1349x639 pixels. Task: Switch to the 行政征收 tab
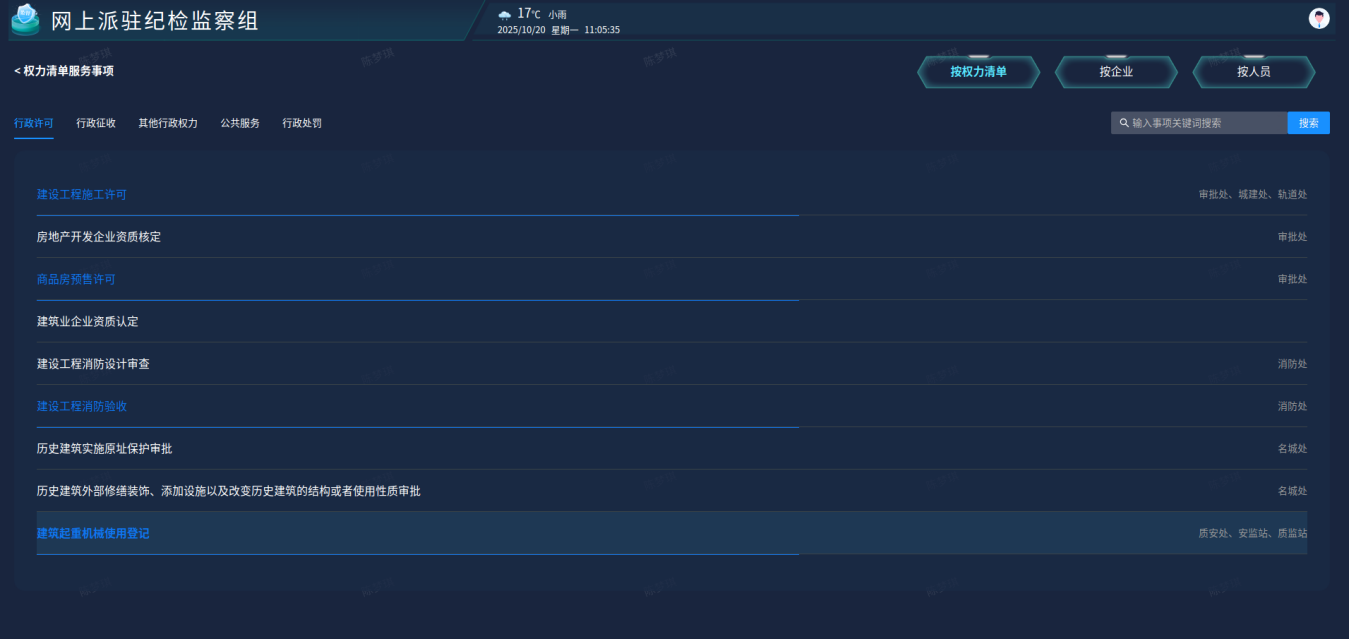(96, 123)
